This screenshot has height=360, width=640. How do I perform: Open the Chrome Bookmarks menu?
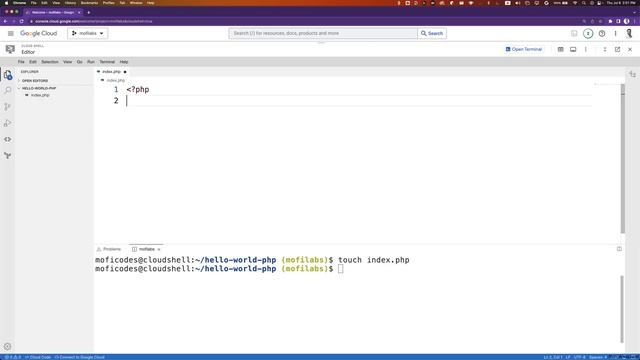coord(89,3)
